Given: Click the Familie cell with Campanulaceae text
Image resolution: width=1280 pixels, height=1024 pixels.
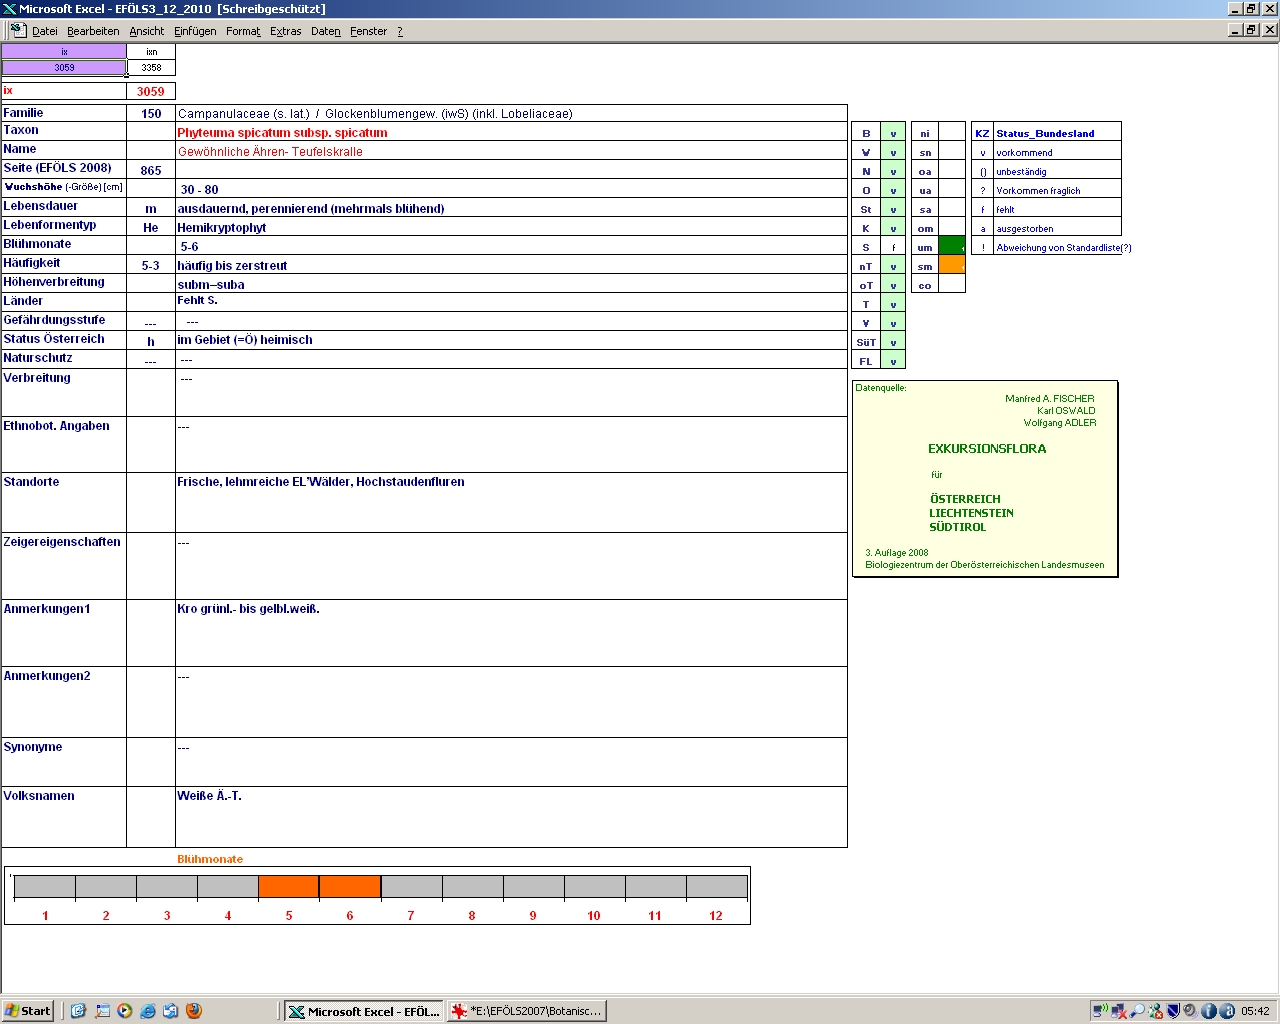Looking at the screenshot, I should [511, 114].
